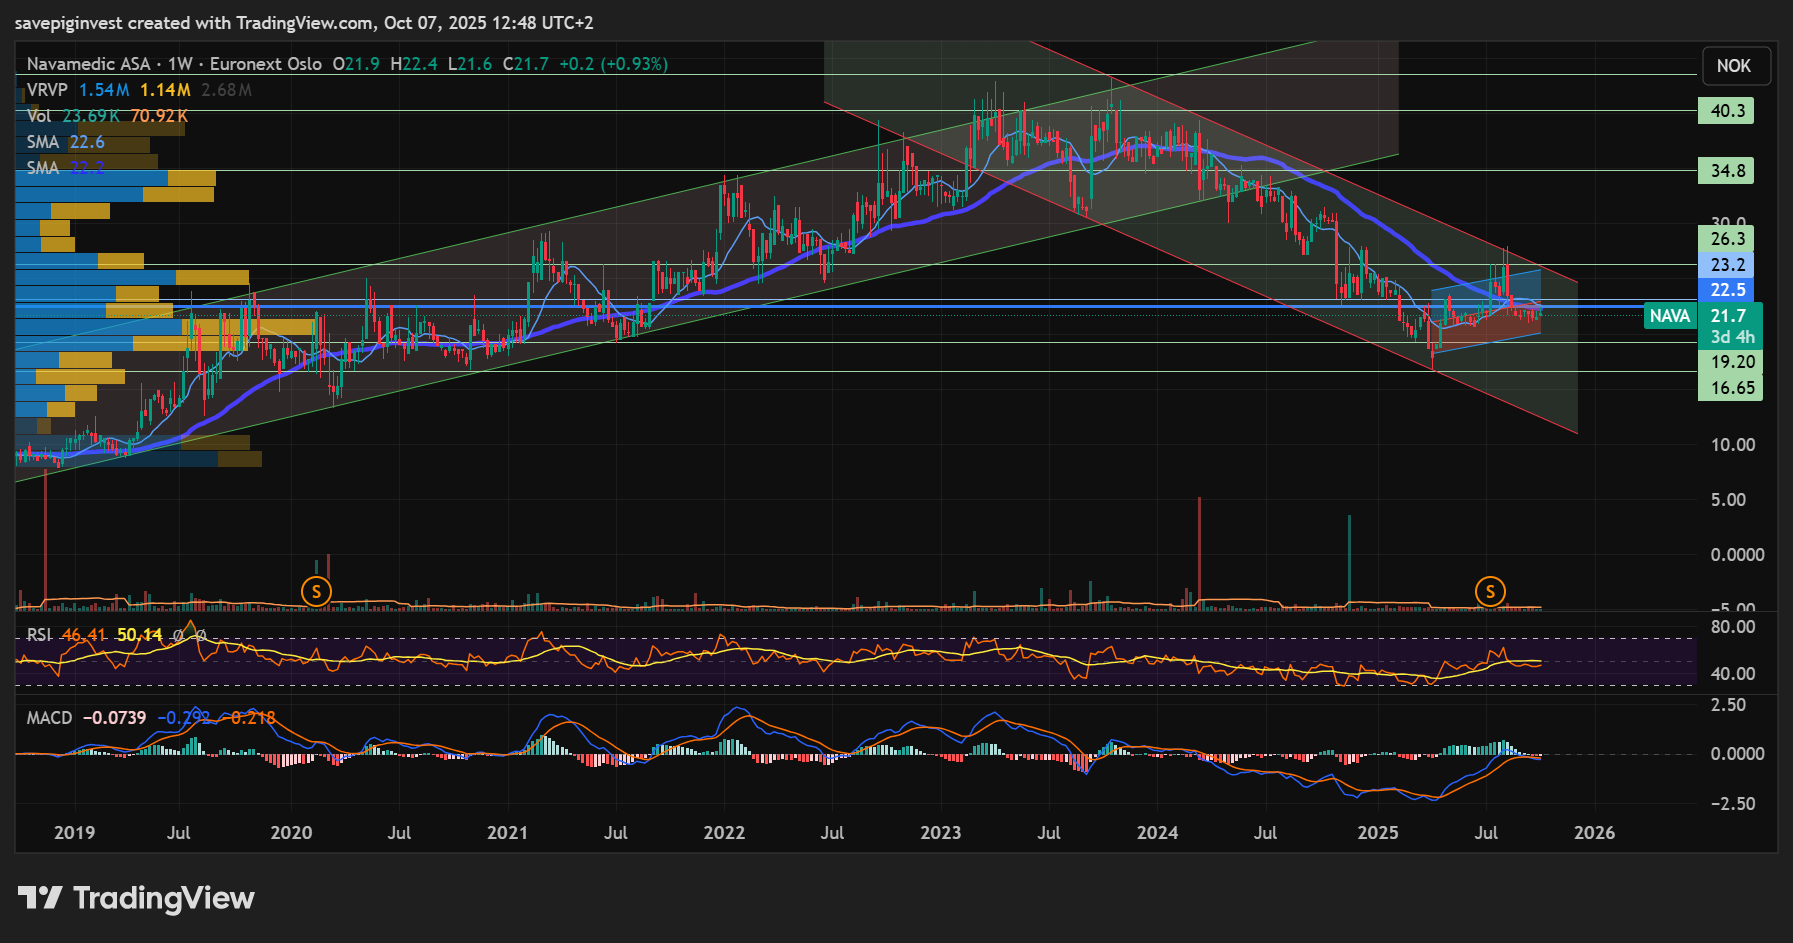Click the 2026 label on time axis

(x=1594, y=833)
